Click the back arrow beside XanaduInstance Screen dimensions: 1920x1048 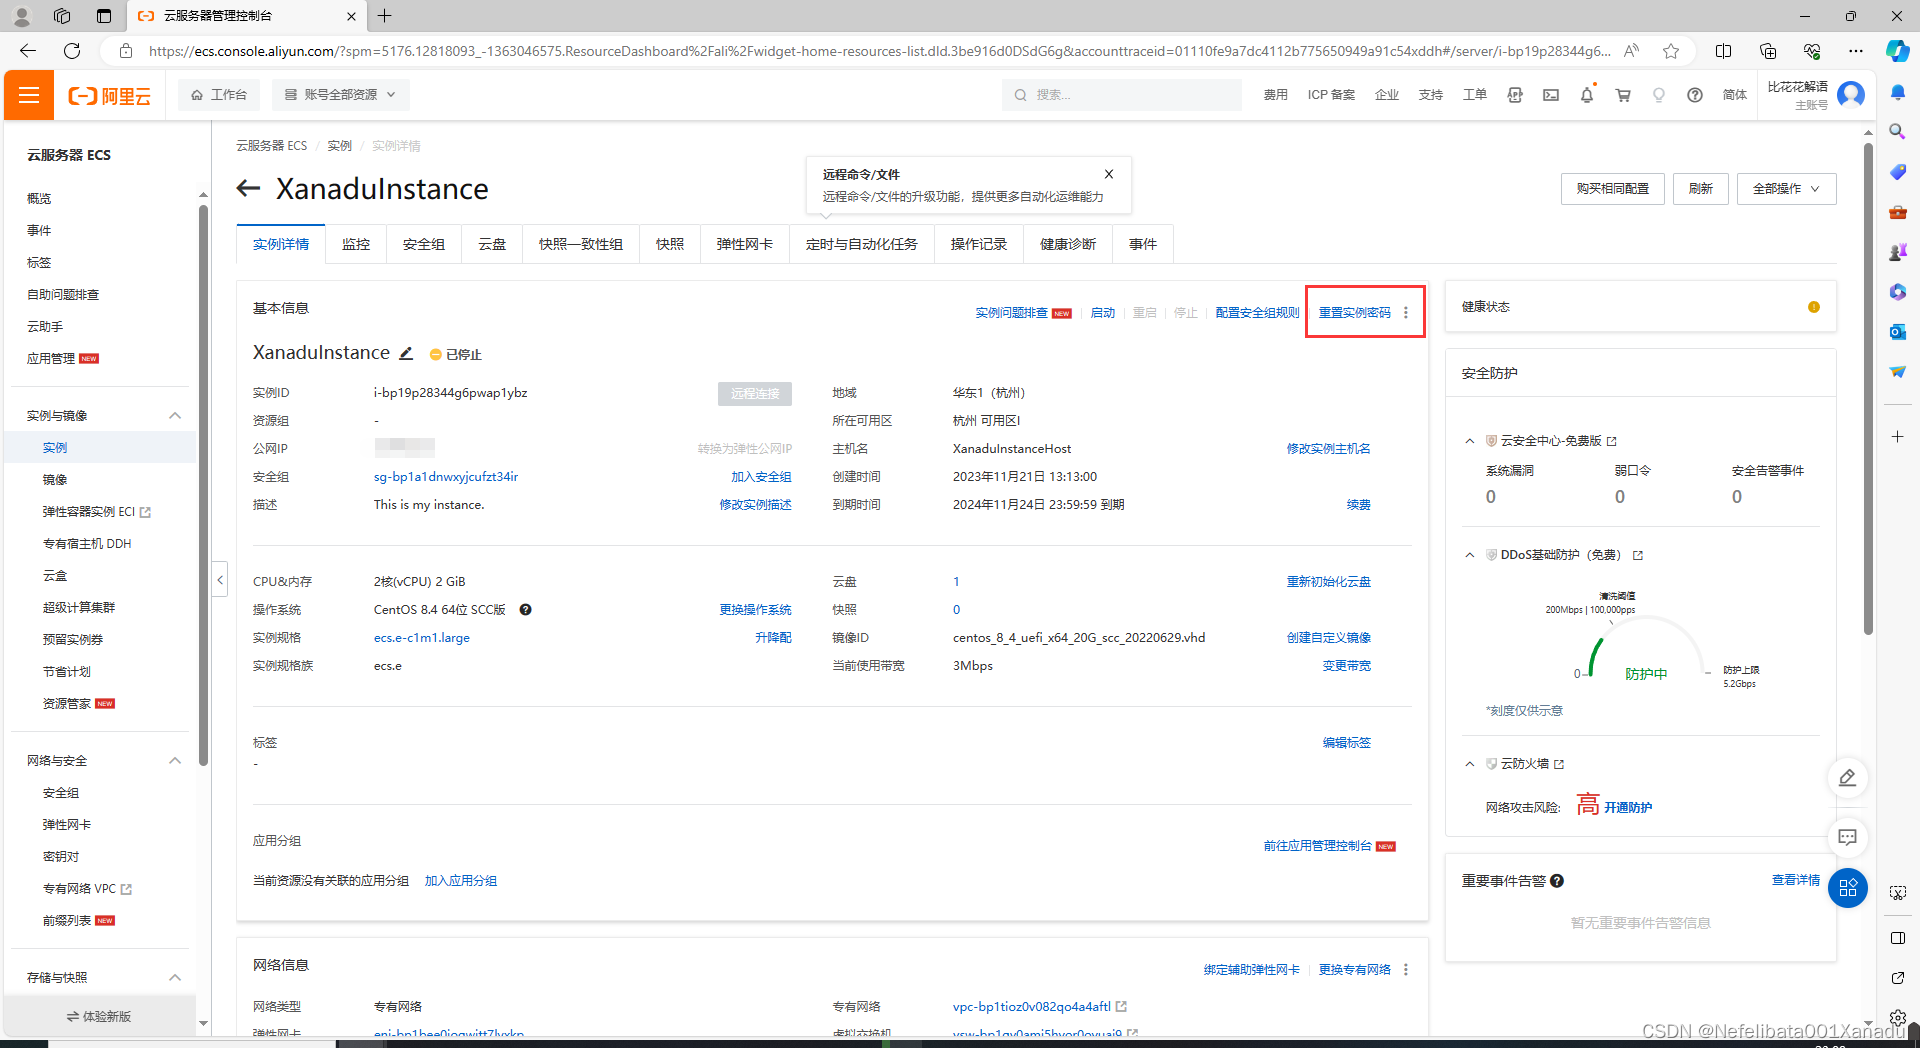pyautogui.click(x=248, y=188)
